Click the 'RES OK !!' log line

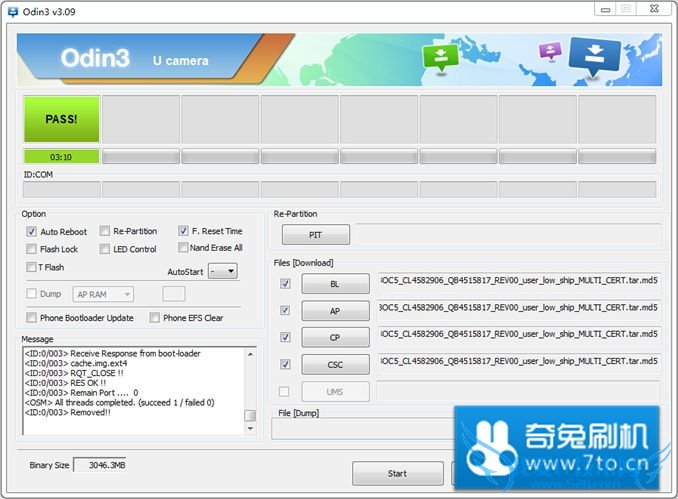66,383
